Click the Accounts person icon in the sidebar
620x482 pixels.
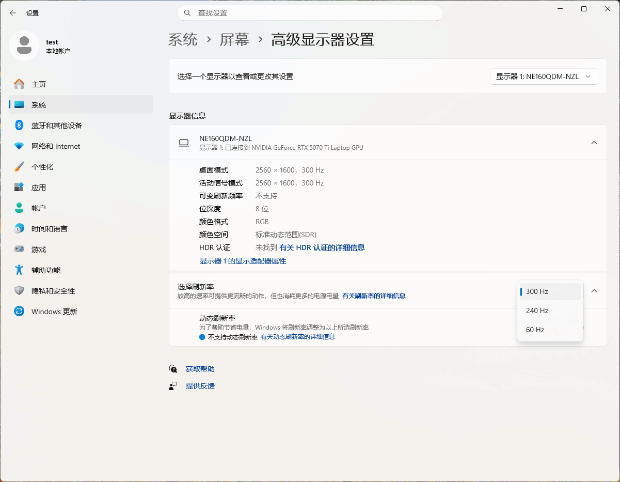tap(19, 208)
